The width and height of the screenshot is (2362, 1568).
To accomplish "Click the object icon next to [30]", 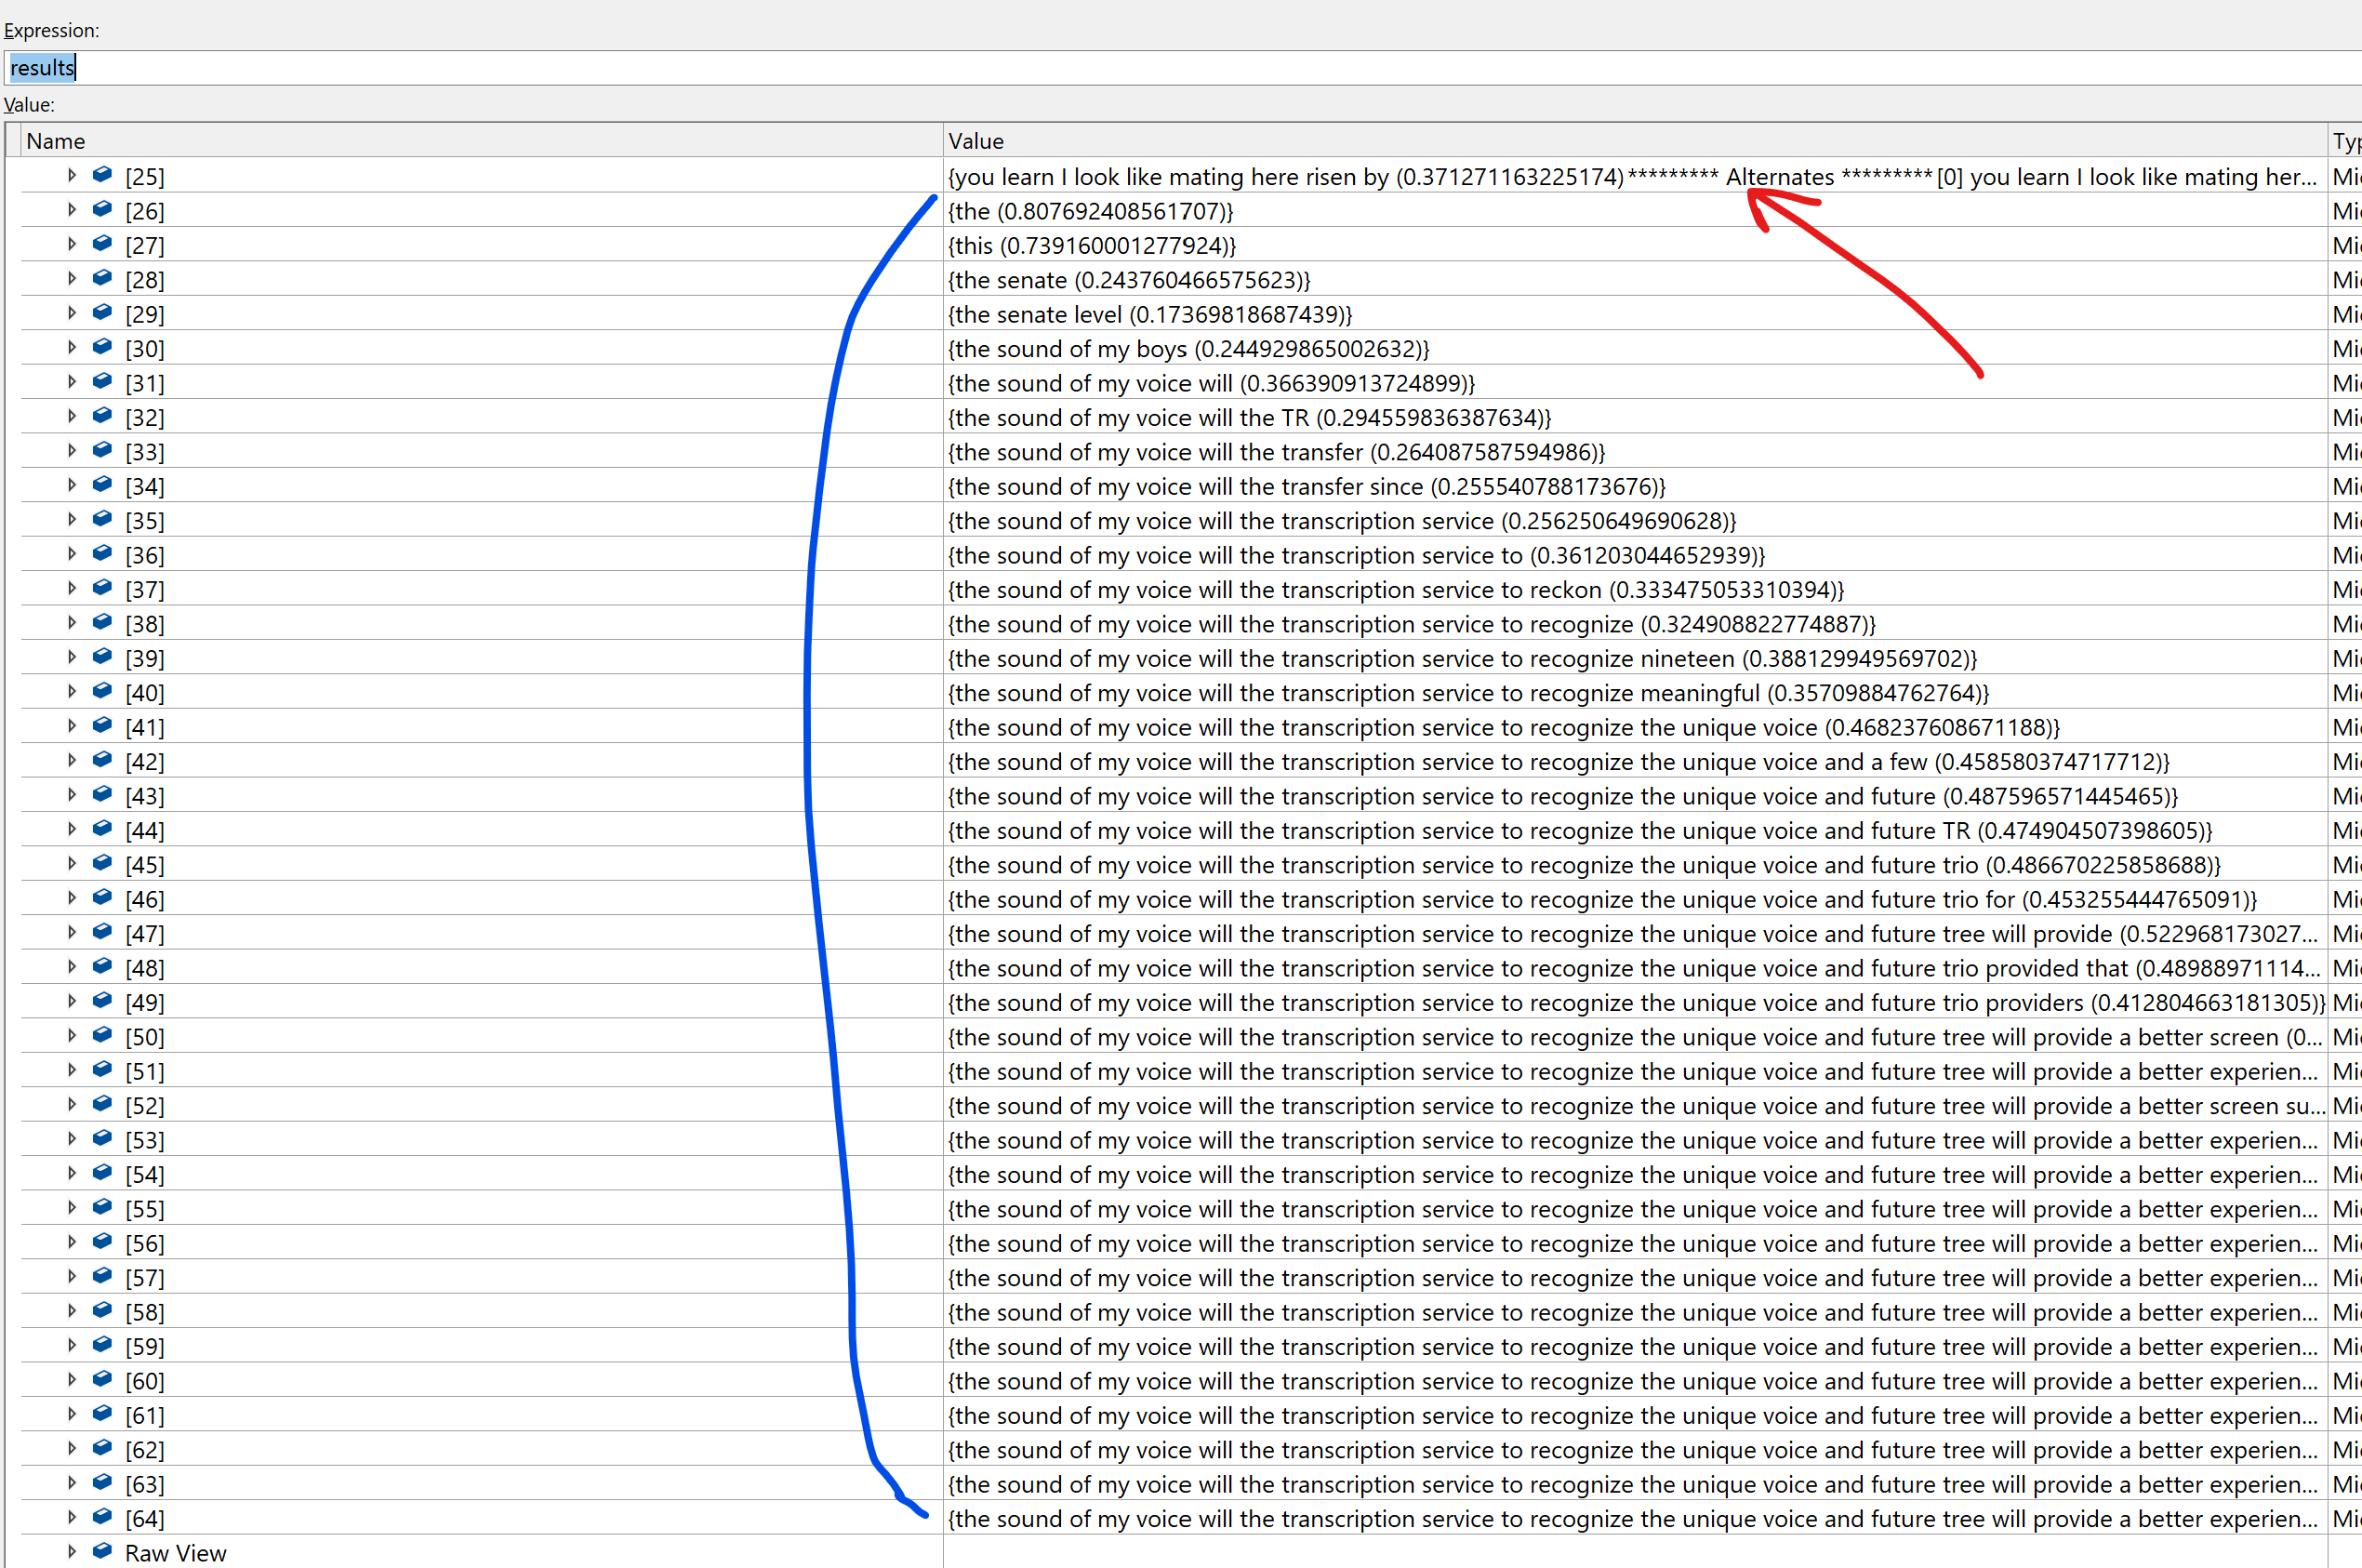I will pyautogui.click(x=102, y=347).
